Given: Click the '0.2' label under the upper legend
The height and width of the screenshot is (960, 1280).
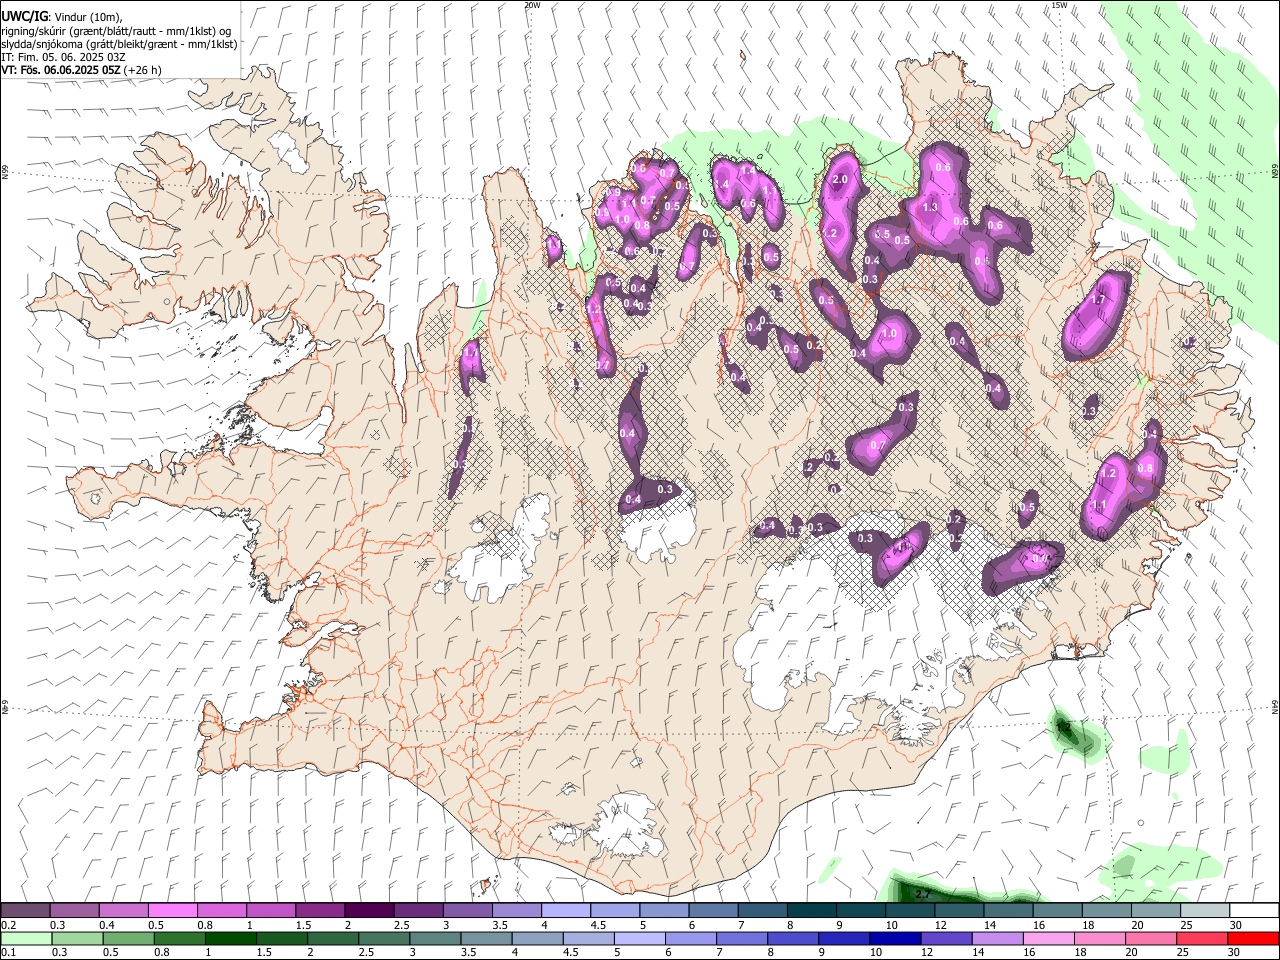Looking at the screenshot, I should [8, 925].
